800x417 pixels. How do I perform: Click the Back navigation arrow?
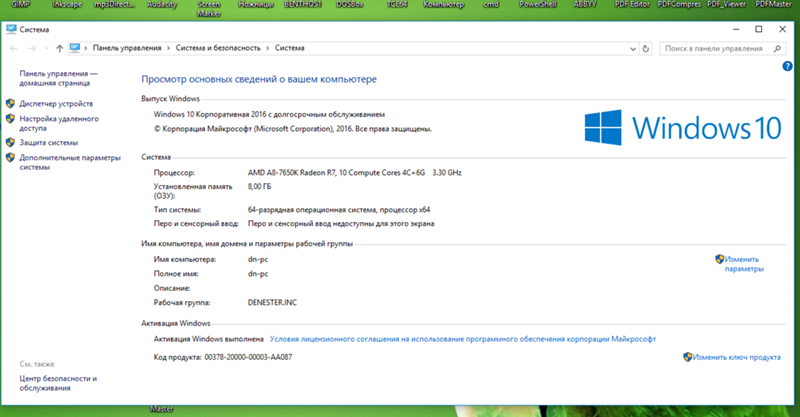point(14,48)
